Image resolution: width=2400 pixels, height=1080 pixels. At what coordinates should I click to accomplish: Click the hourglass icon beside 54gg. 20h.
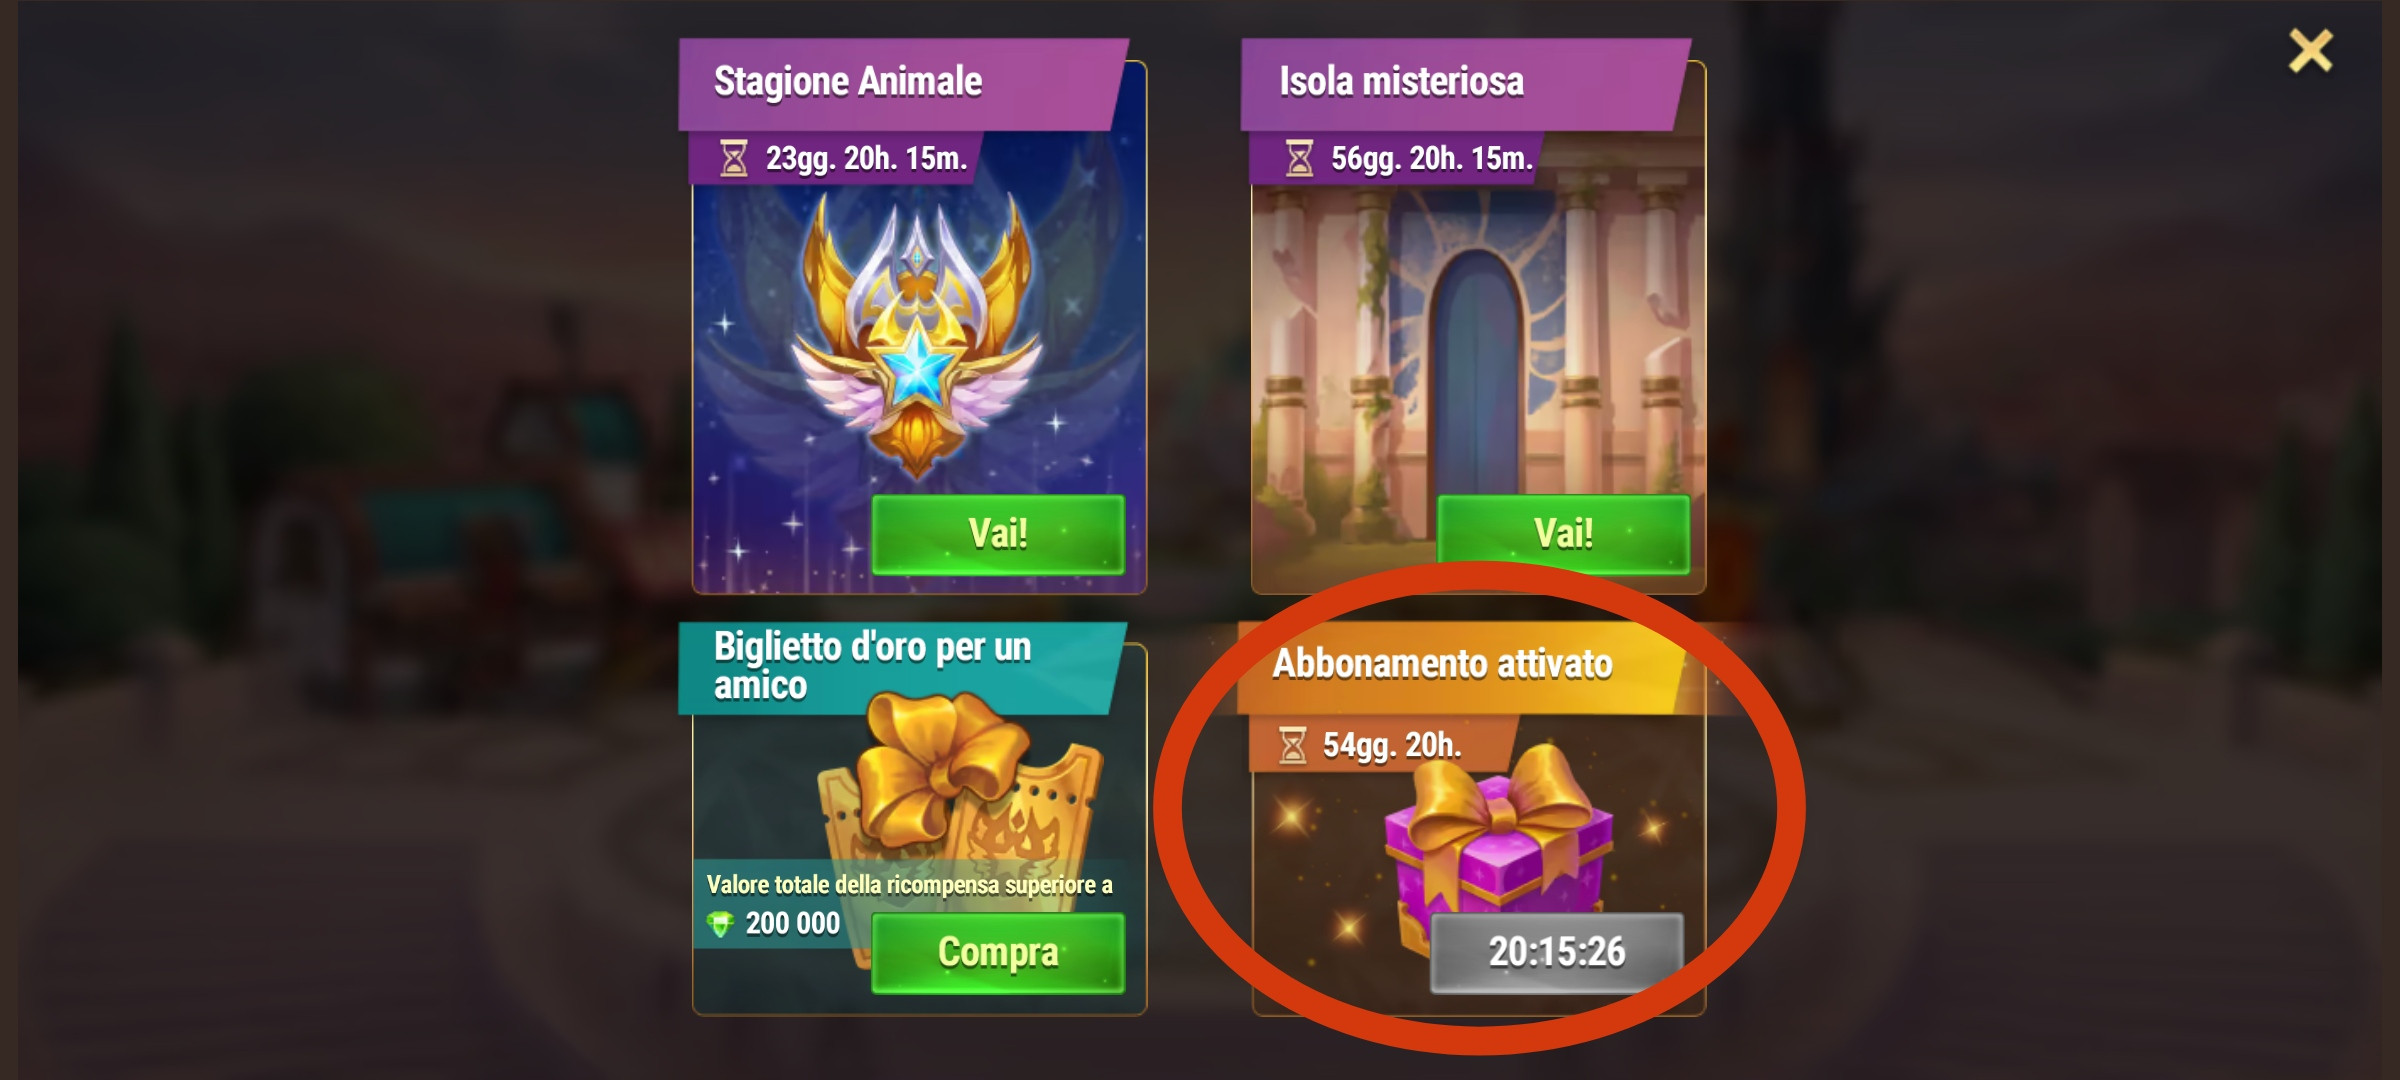1292,746
